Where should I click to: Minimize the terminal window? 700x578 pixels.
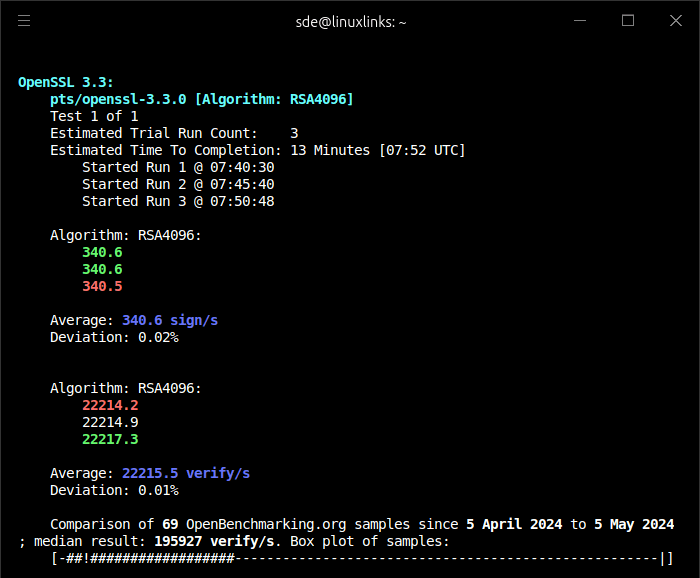coord(579,21)
